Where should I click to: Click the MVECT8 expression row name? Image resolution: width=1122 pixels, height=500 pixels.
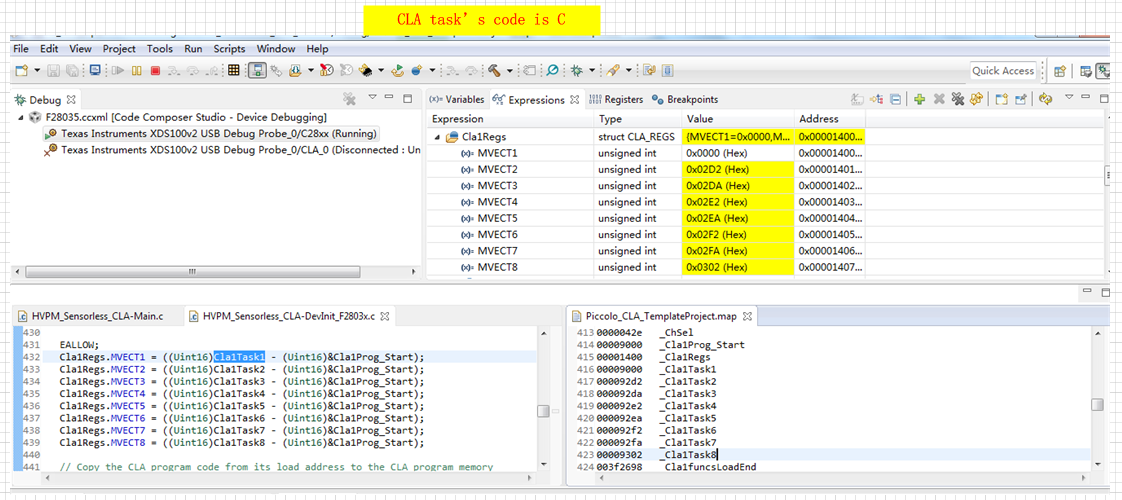497,268
